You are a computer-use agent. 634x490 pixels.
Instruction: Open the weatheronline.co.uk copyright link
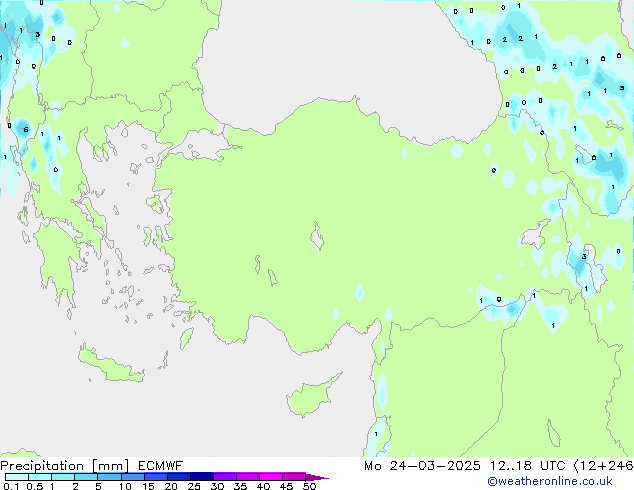point(549,481)
